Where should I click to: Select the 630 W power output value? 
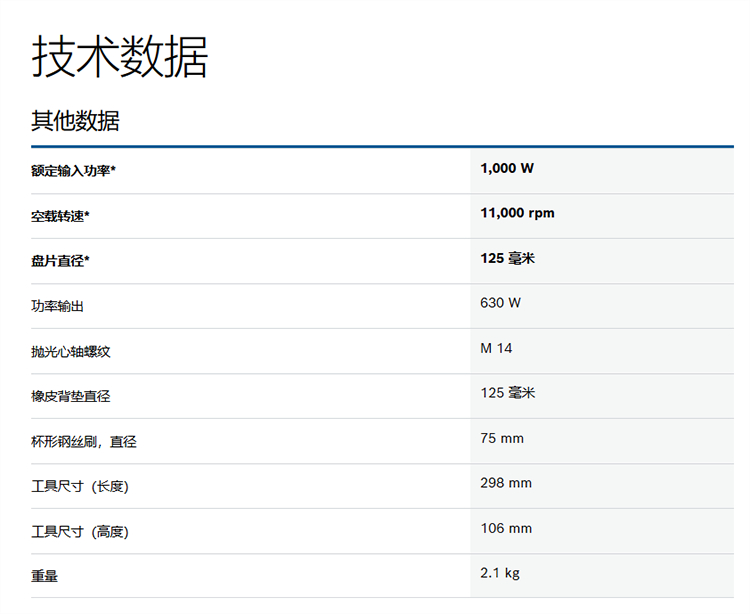(500, 303)
